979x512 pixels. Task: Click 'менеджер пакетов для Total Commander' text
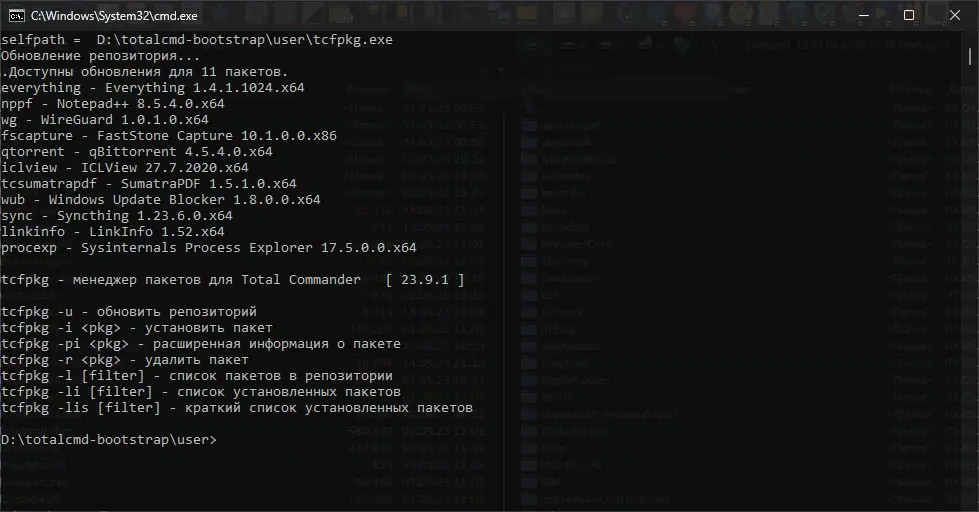coord(217,280)
